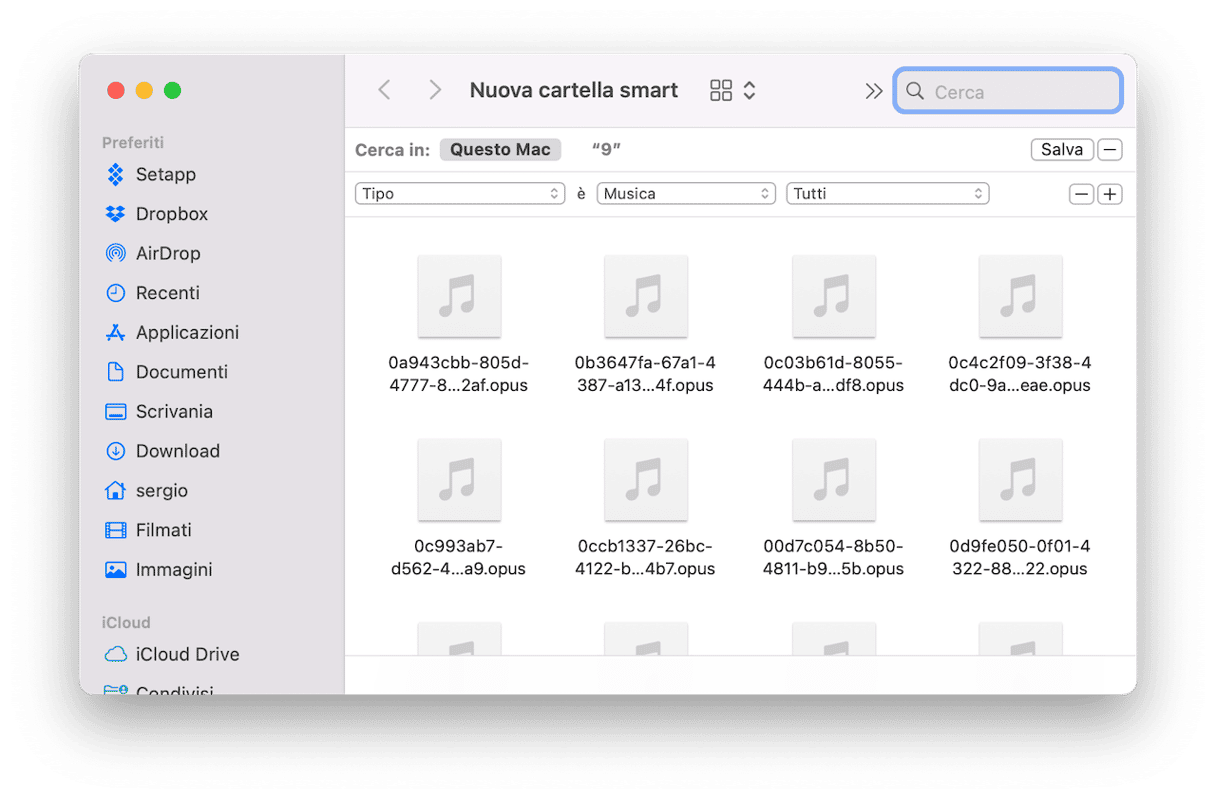
Task: Open the Tipo criteria dropdown
Action: pos(460,194)
